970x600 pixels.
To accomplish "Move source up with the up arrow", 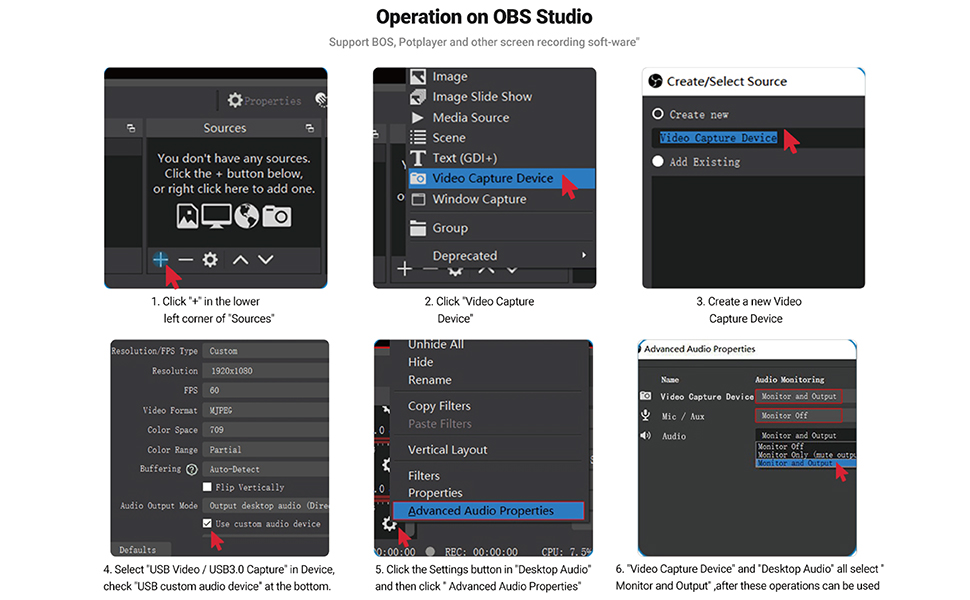I will (x=240, y=259).
